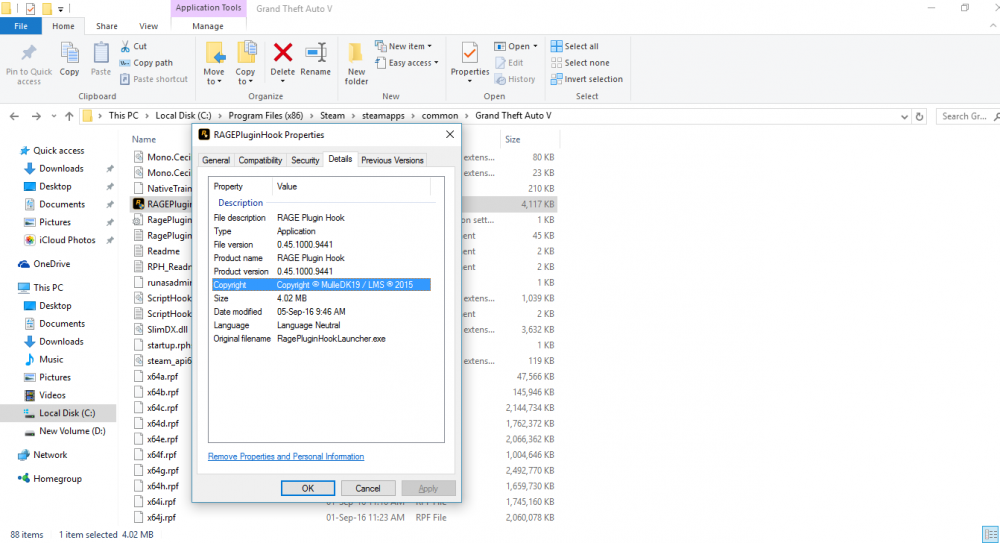The image size is (1000, 543).
Task: Open Videos under This PC
Action: pos(45,395)
